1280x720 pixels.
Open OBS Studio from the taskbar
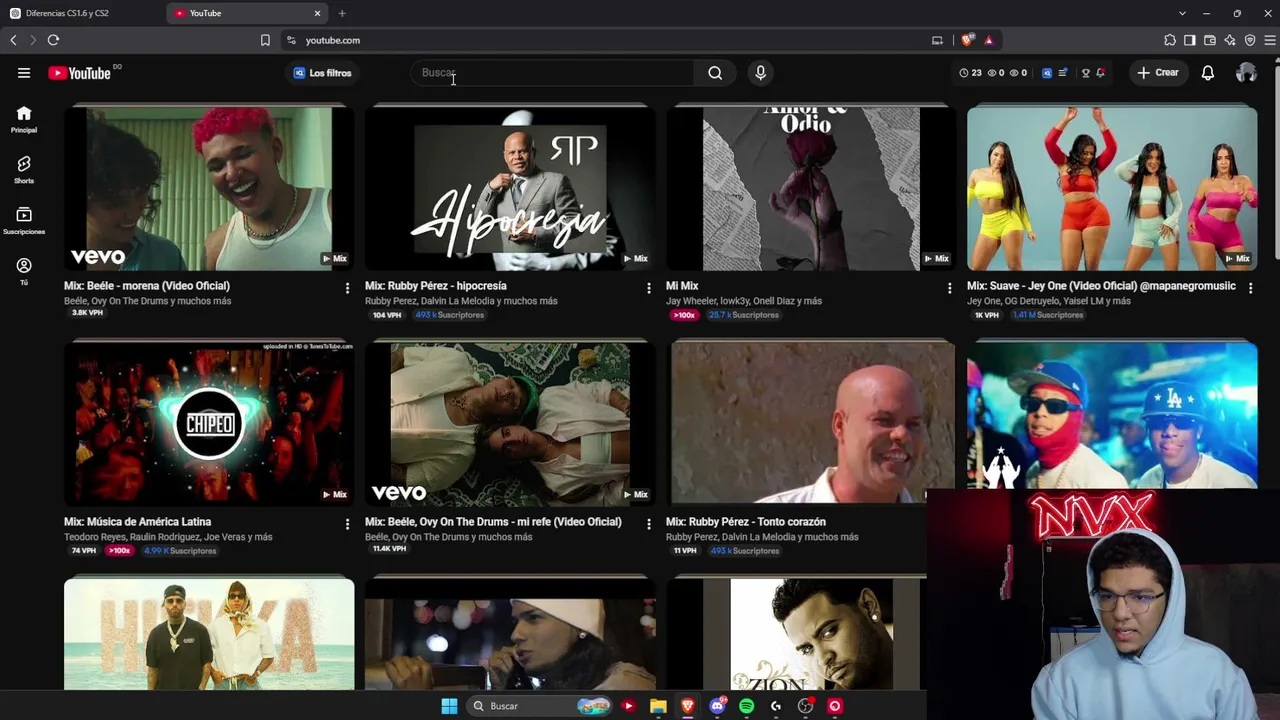click(805, 706)
